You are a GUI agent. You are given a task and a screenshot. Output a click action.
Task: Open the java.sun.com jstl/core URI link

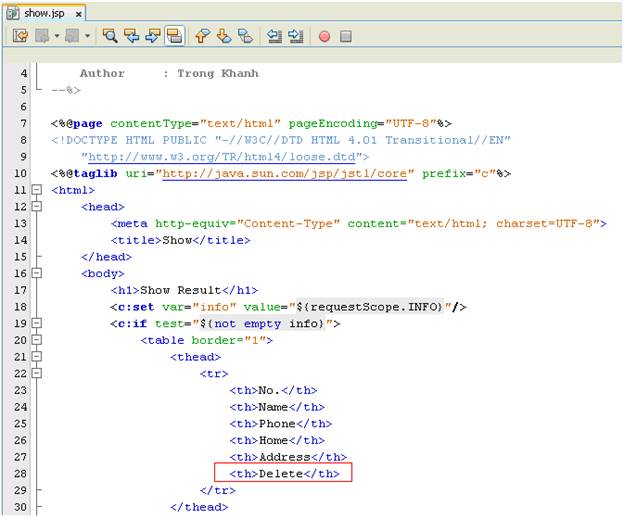pos(284,174)
